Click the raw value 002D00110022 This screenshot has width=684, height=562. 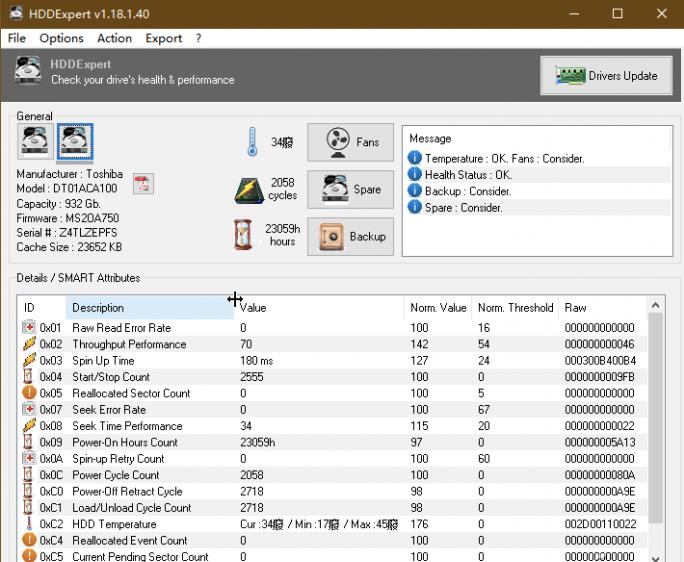[x=600, y=524]
